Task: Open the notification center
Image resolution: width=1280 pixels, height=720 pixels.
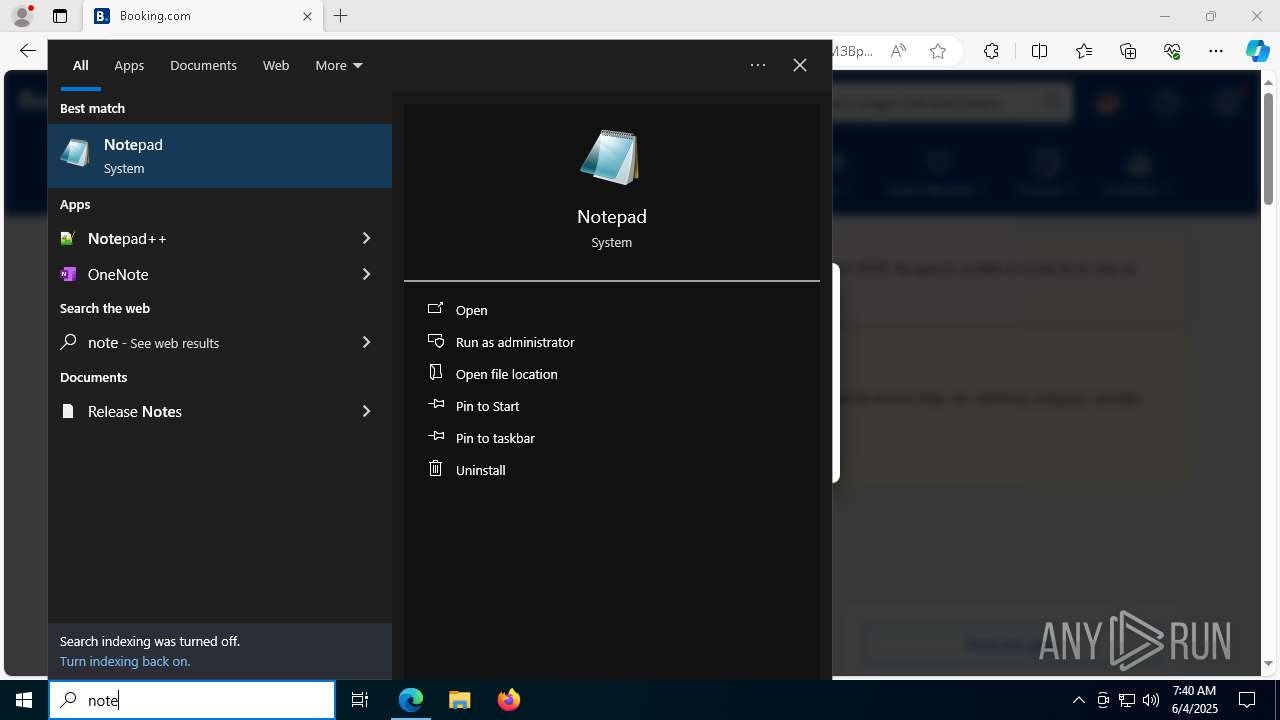Action: click(x=1247, y=700)
